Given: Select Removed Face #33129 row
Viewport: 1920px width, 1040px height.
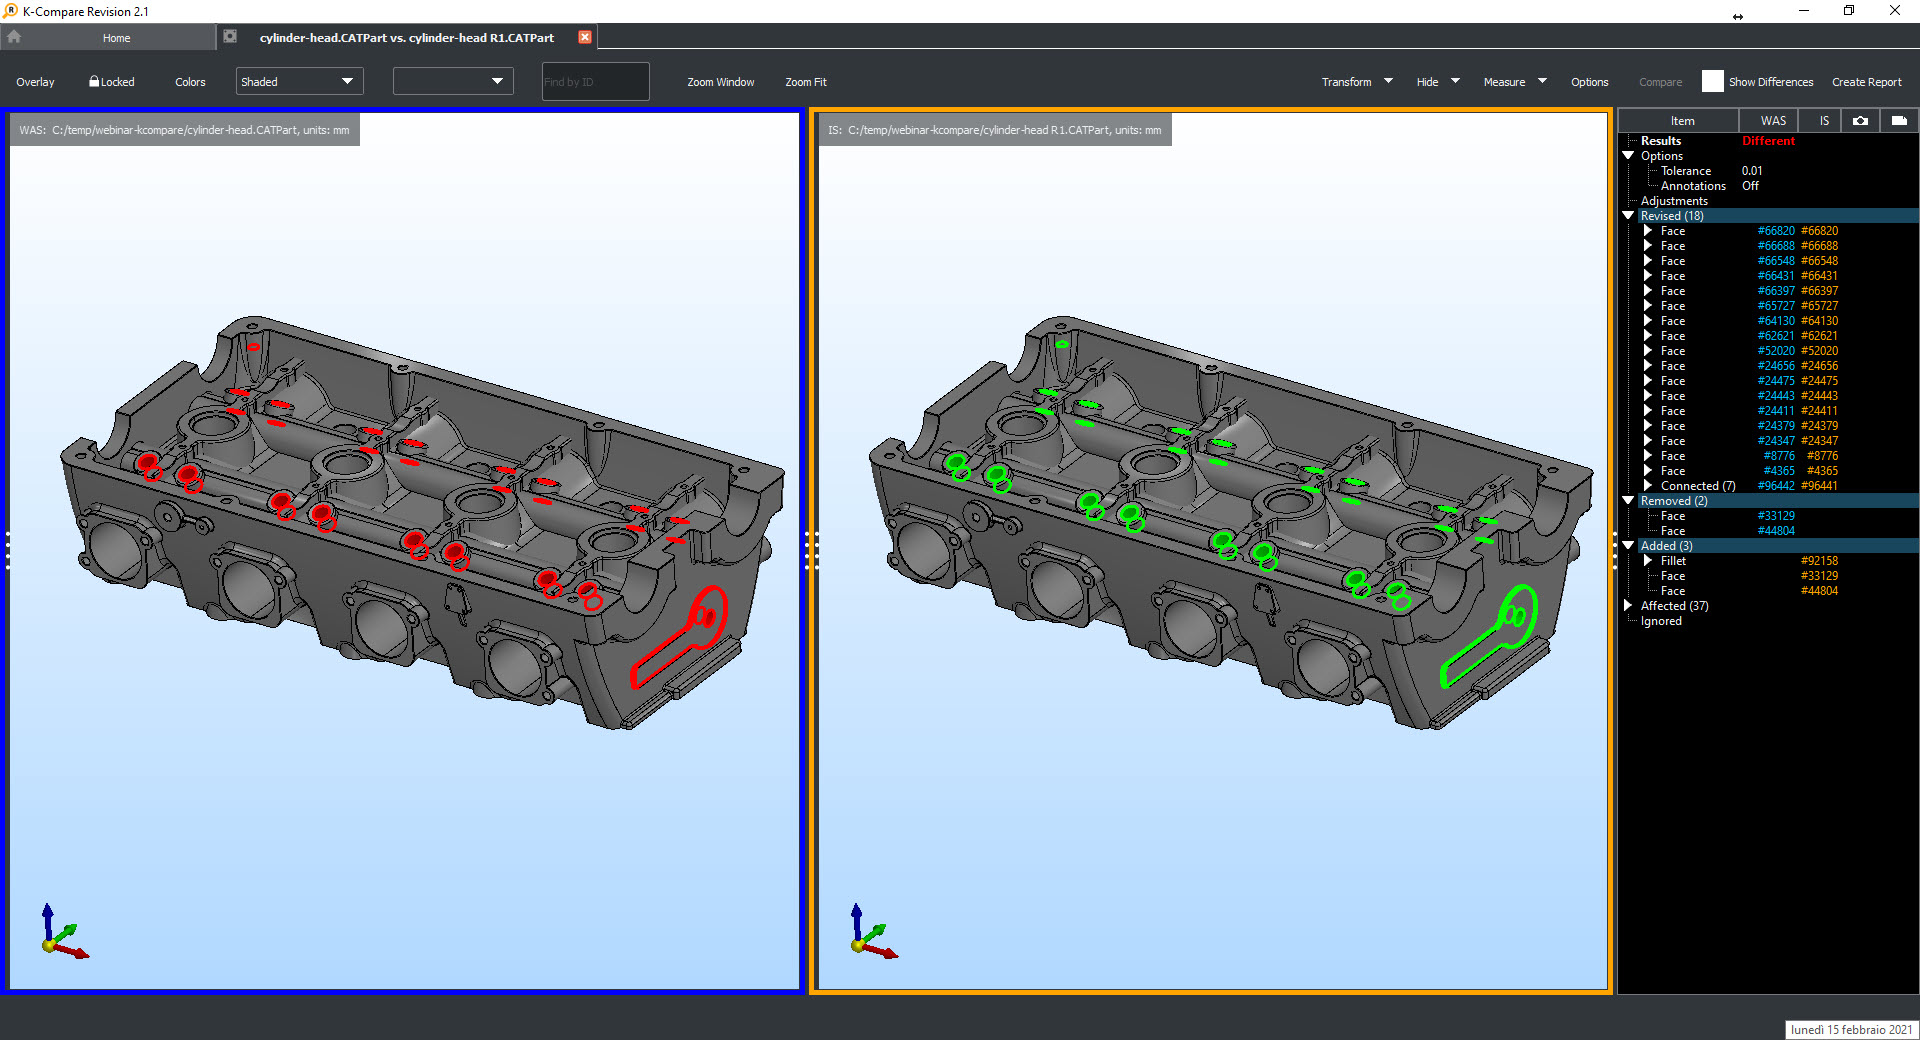Looking at the screenshot, I should (x=1768, y=516).
